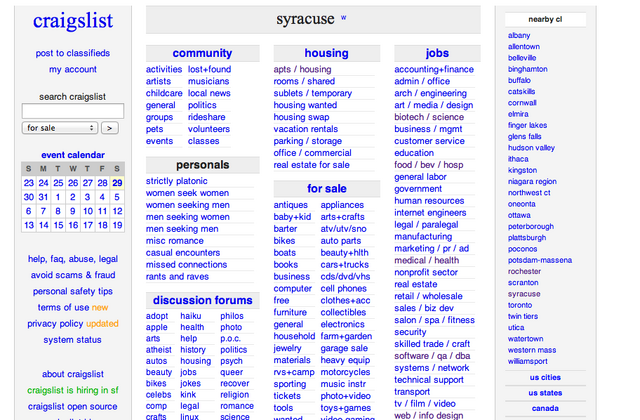Viewport: 640px width, 420px height.
Task: Expand the us cities list
Action: tap(545, 378)
